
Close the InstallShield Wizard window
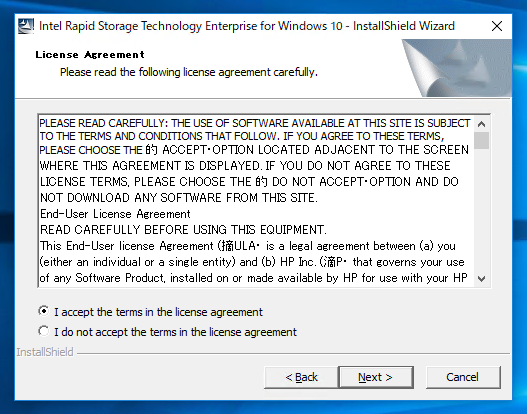coord(496,26)
